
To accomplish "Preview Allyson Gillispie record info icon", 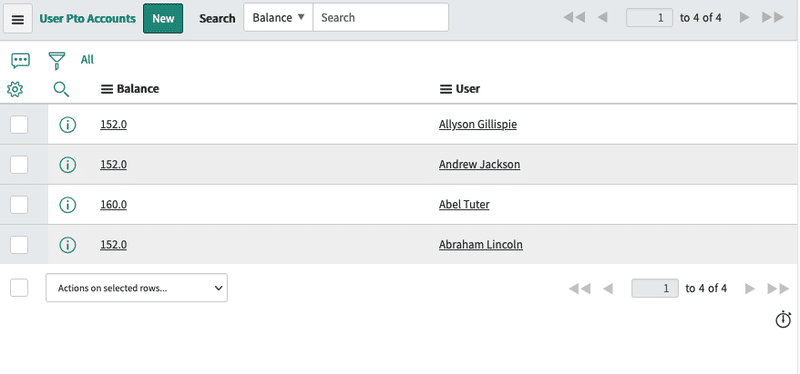I will (x=67, y=124).
